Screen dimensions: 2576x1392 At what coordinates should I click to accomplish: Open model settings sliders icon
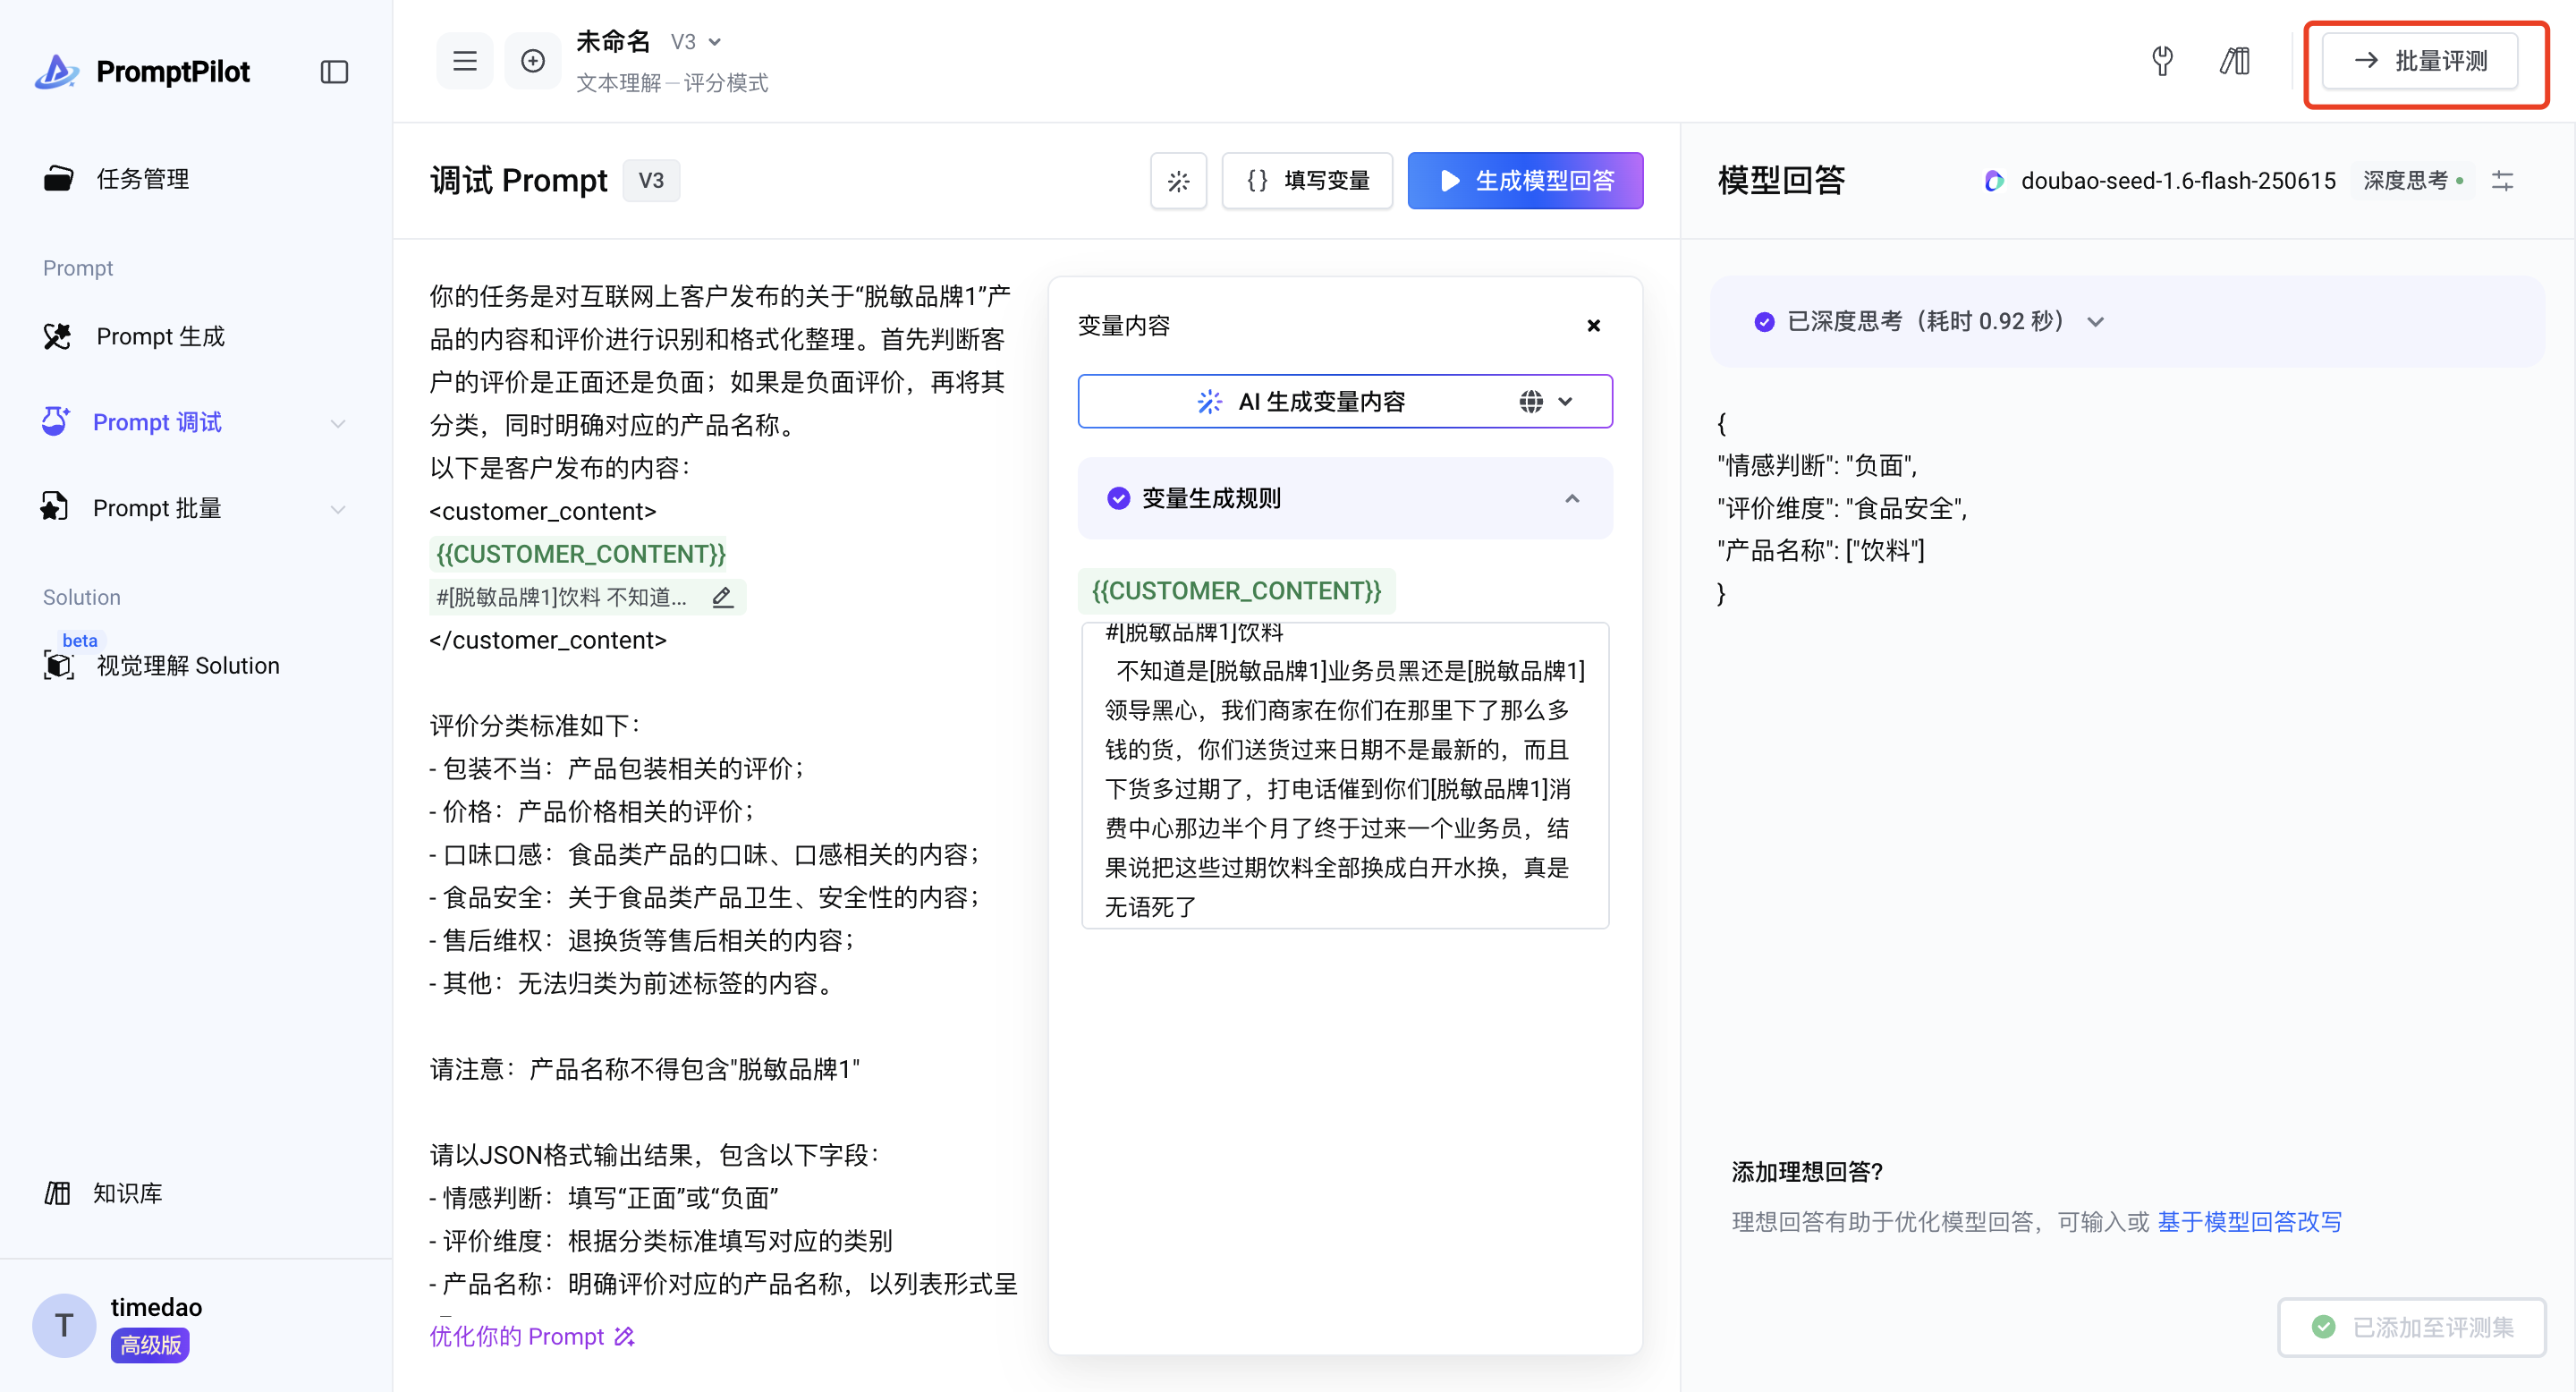2502,181
